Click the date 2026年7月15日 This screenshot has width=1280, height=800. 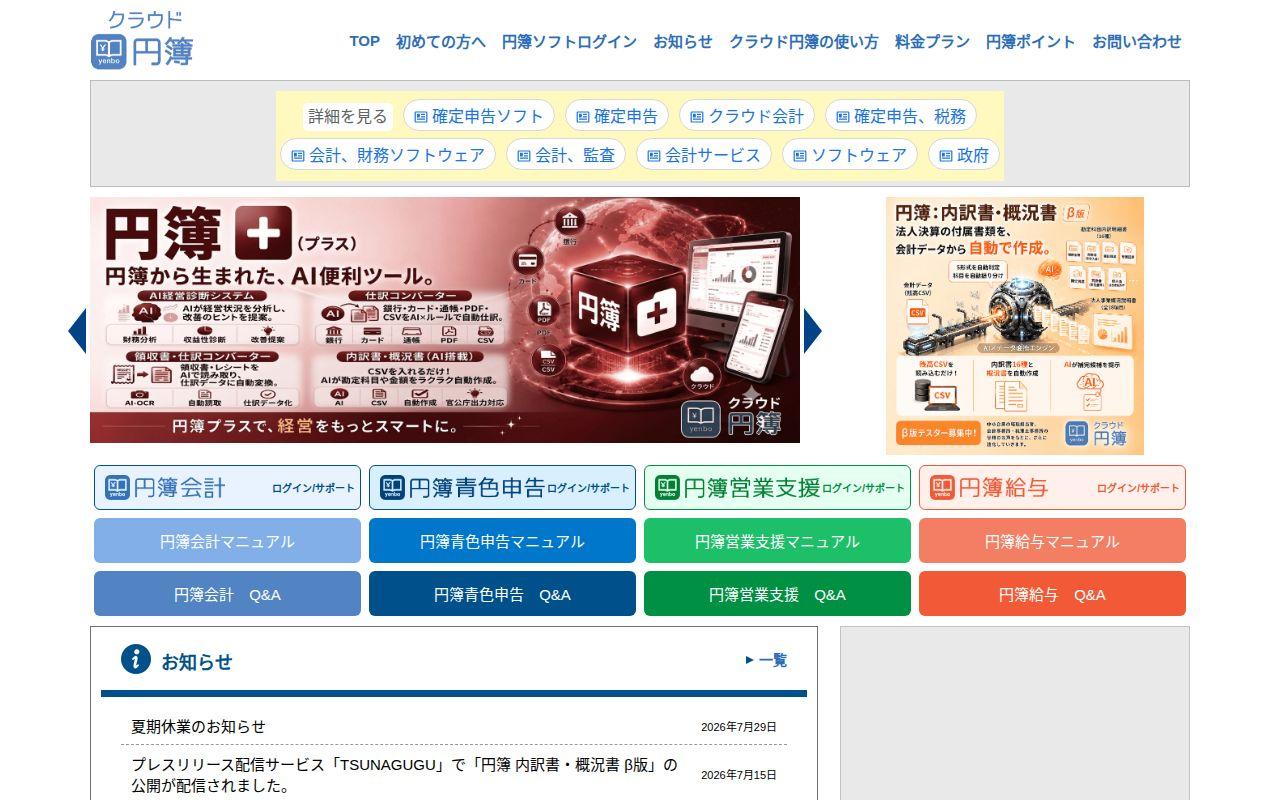[738, 775]
